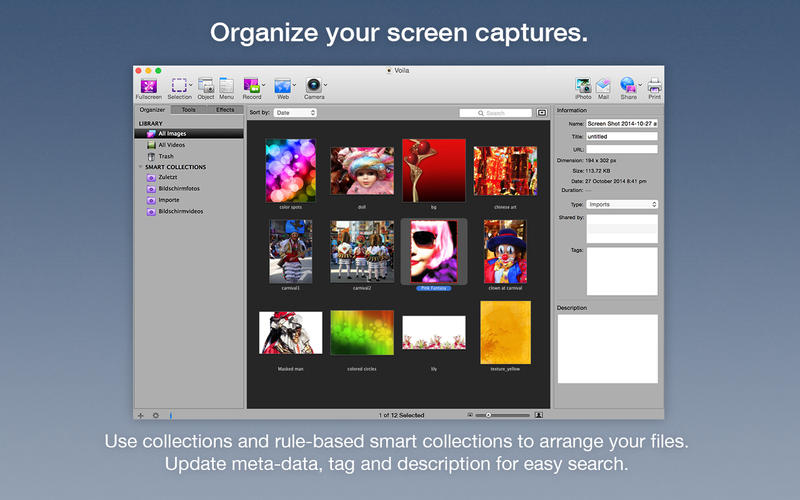Export to iPhoto icon
This screenshot has height=500, width=800.
583,86
